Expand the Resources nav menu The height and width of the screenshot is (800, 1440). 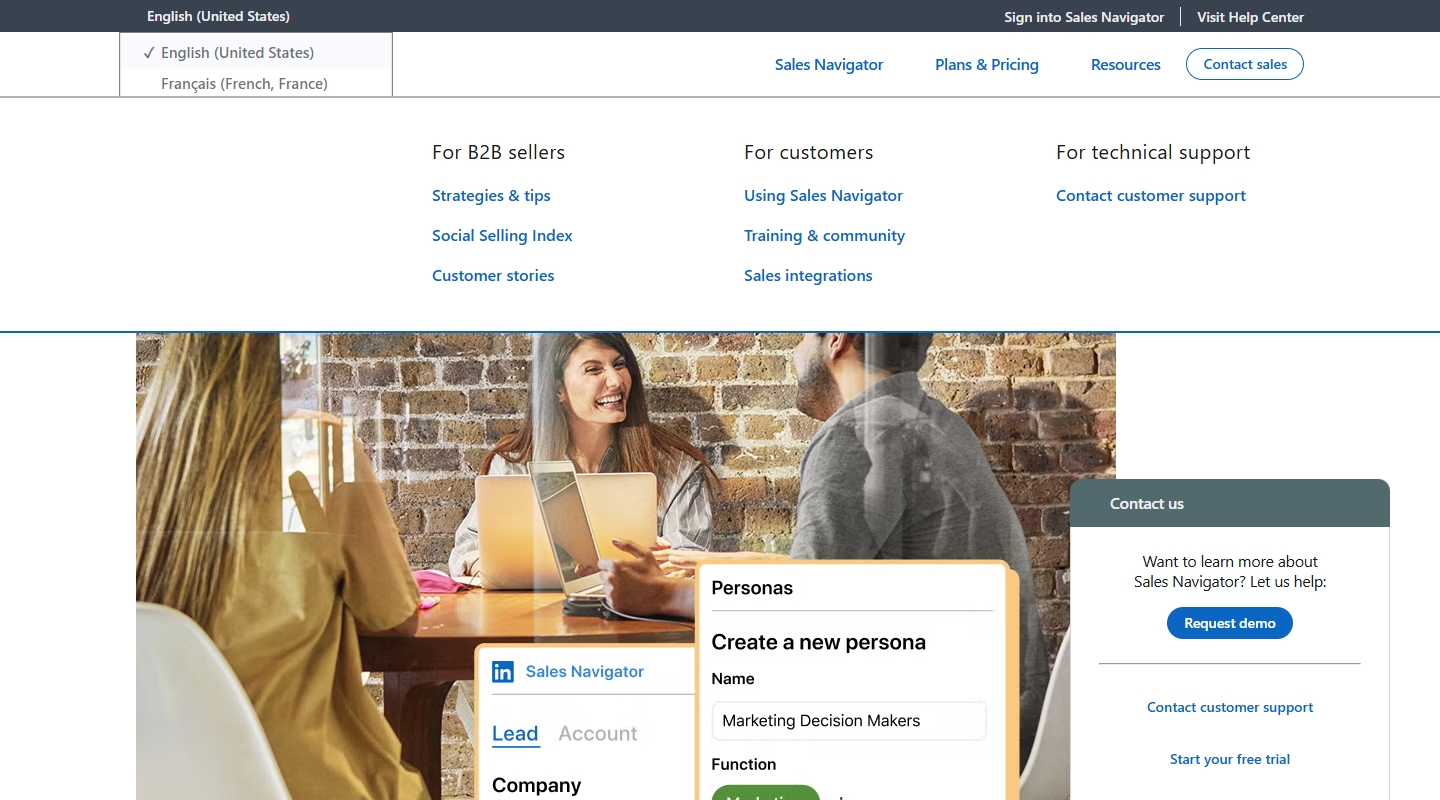[1126, 64]
